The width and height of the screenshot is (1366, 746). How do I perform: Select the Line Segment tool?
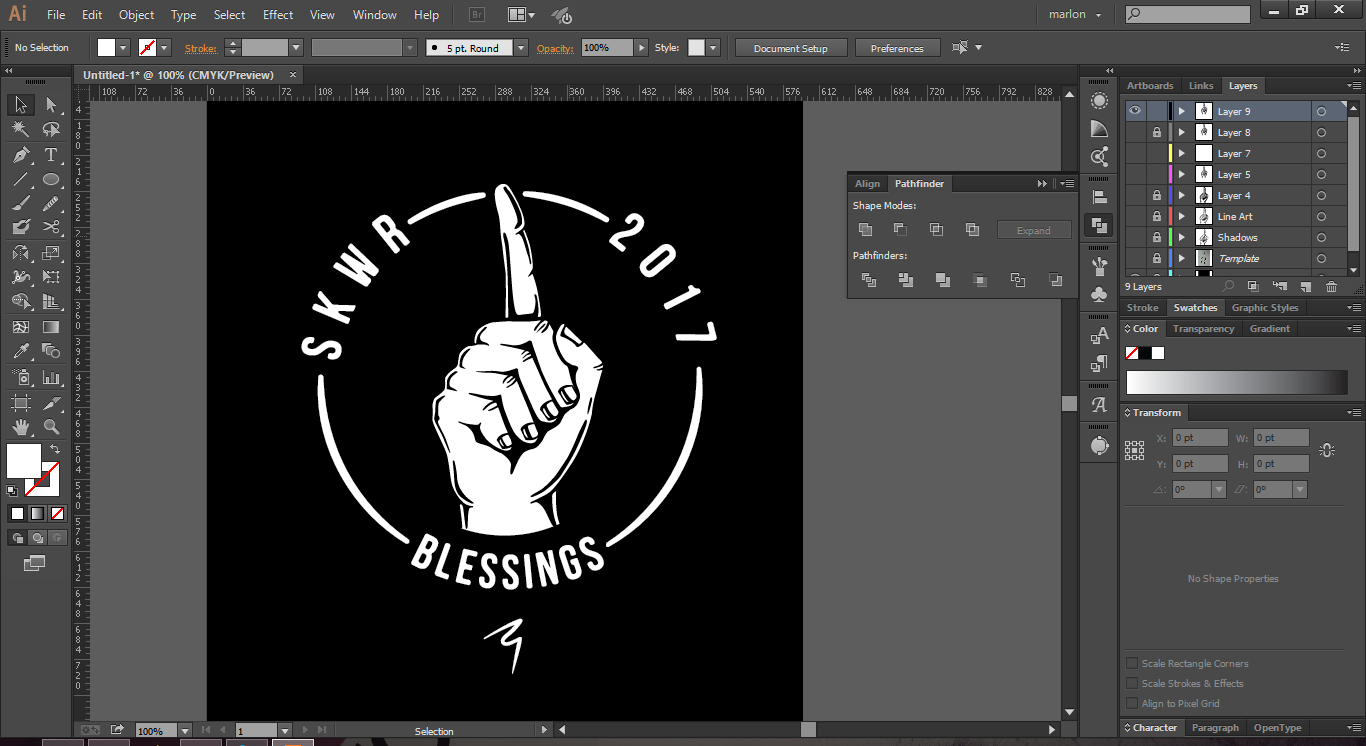coord(20,180)
